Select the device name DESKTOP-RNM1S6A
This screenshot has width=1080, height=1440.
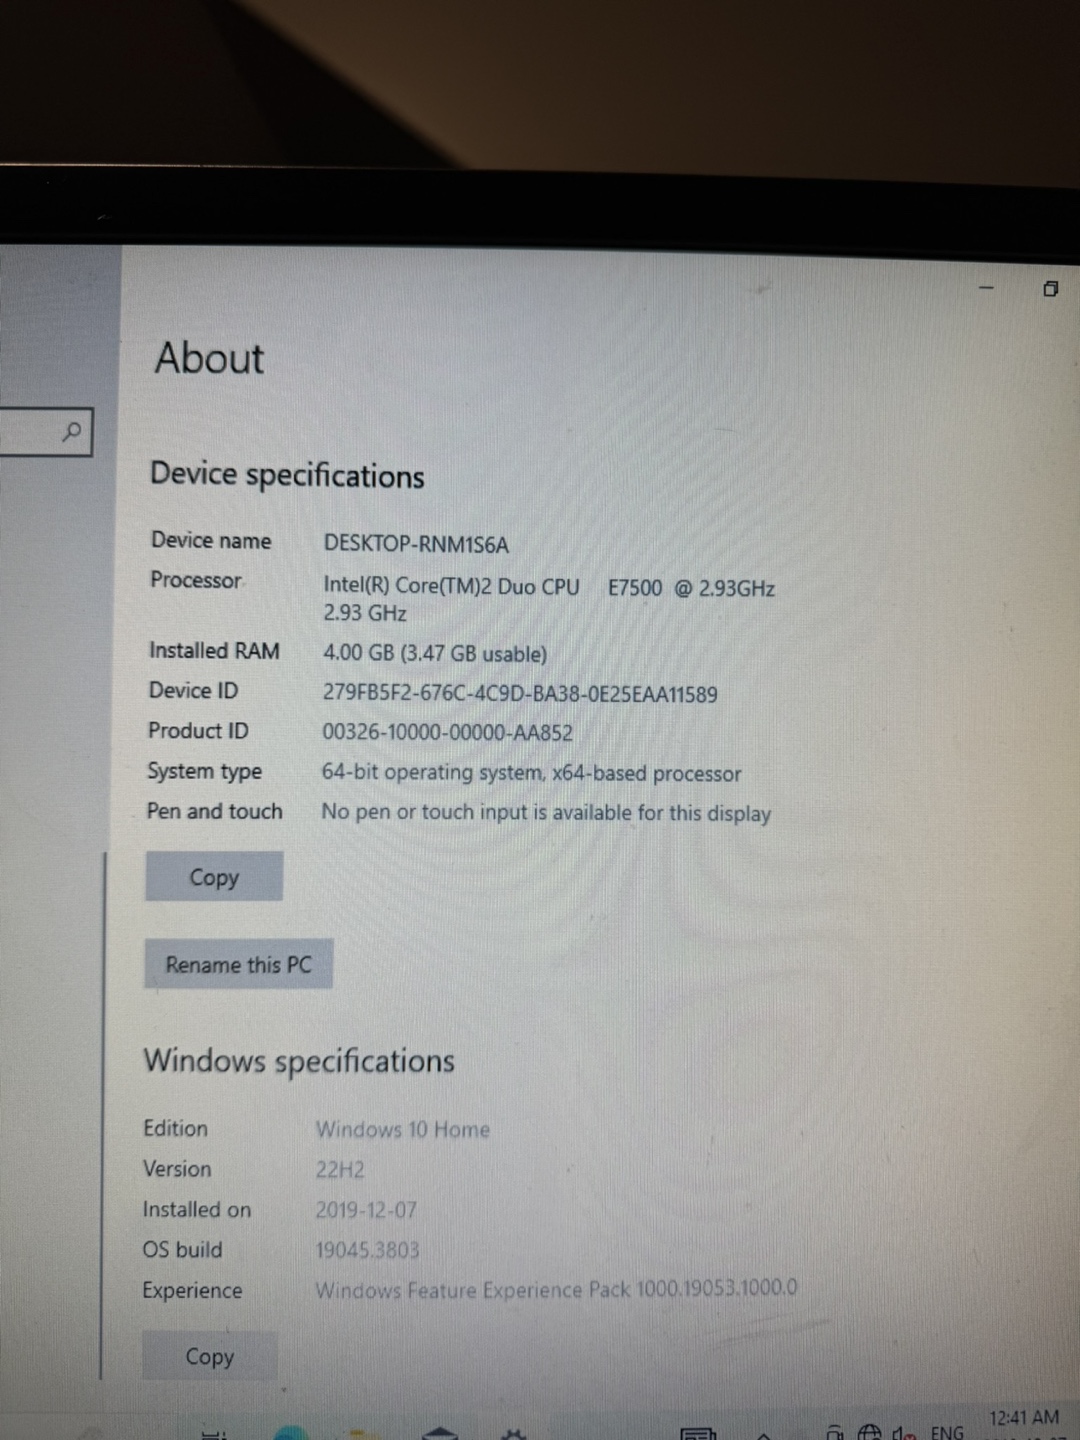coord(416,544)
